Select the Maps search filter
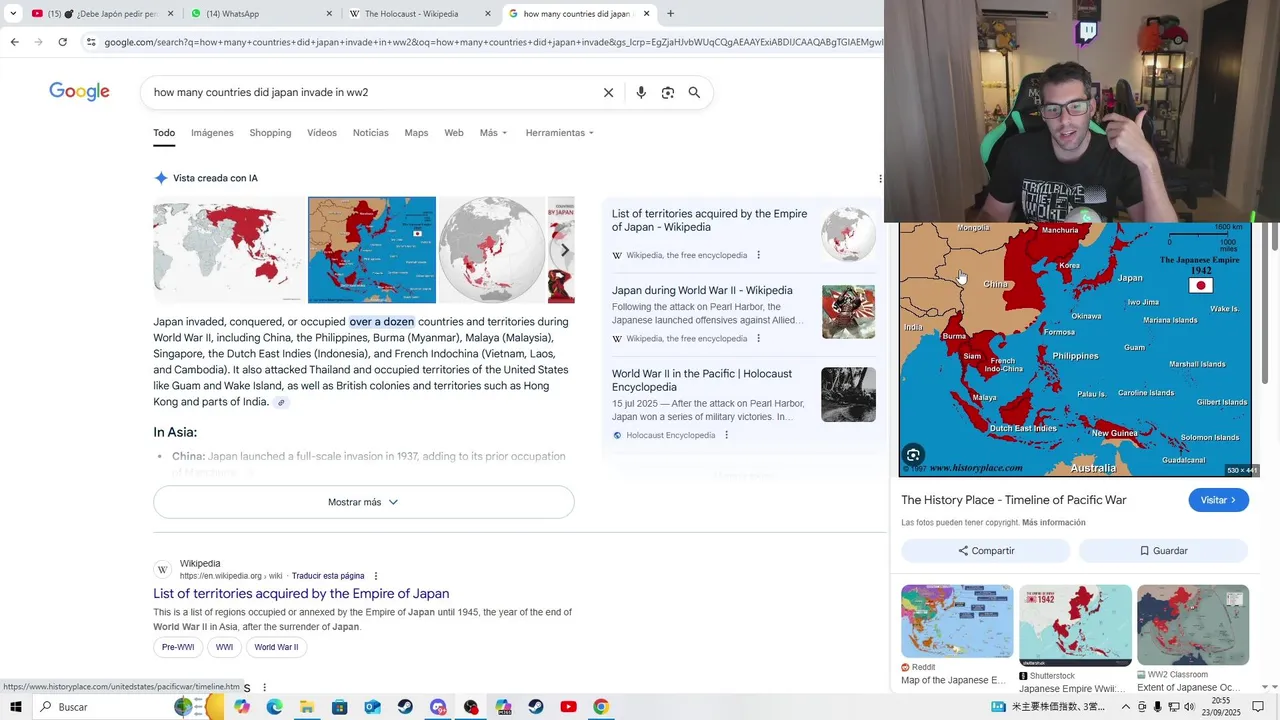Screen dimensions: 1280x720 pyautogui.click(x=416, y=133)
